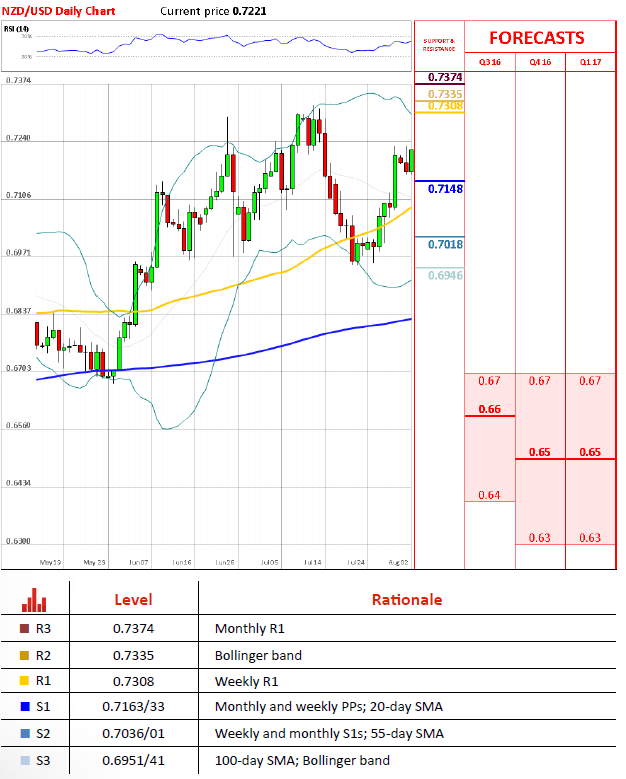626x779 pixels.
Task: Click the Support & Resistance column label
Action: point(439,45)
